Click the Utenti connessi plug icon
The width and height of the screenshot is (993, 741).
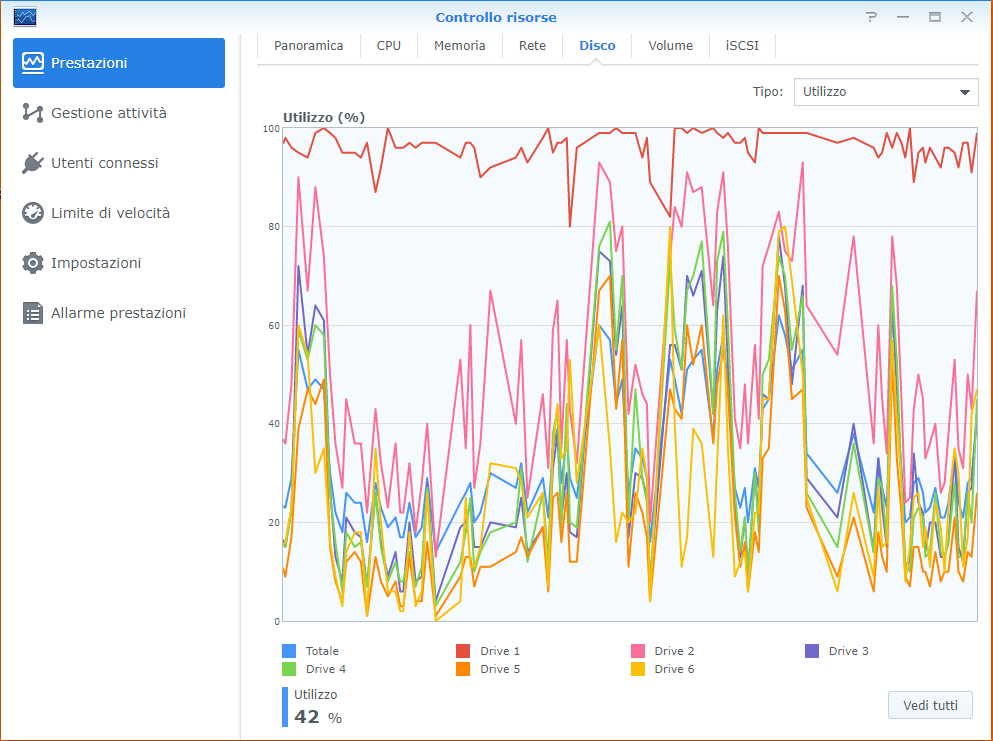click(x=34, y=163)
